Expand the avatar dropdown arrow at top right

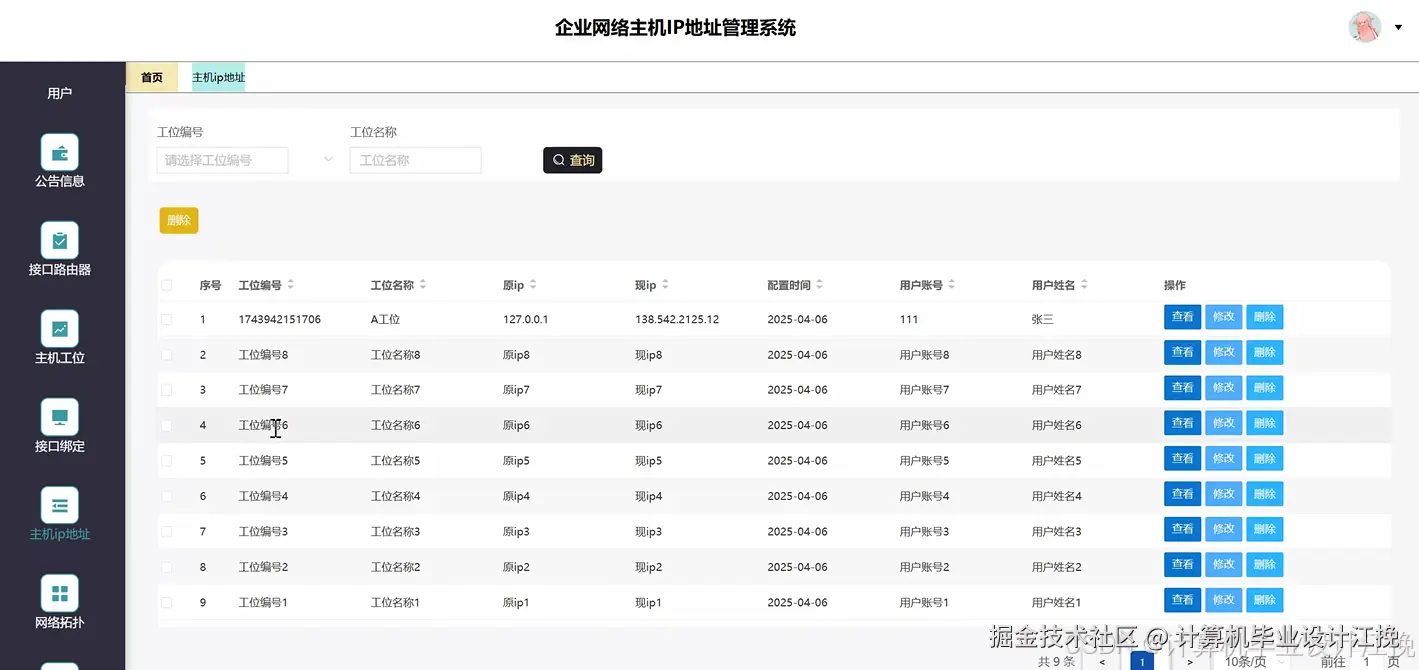(1396, 27)
